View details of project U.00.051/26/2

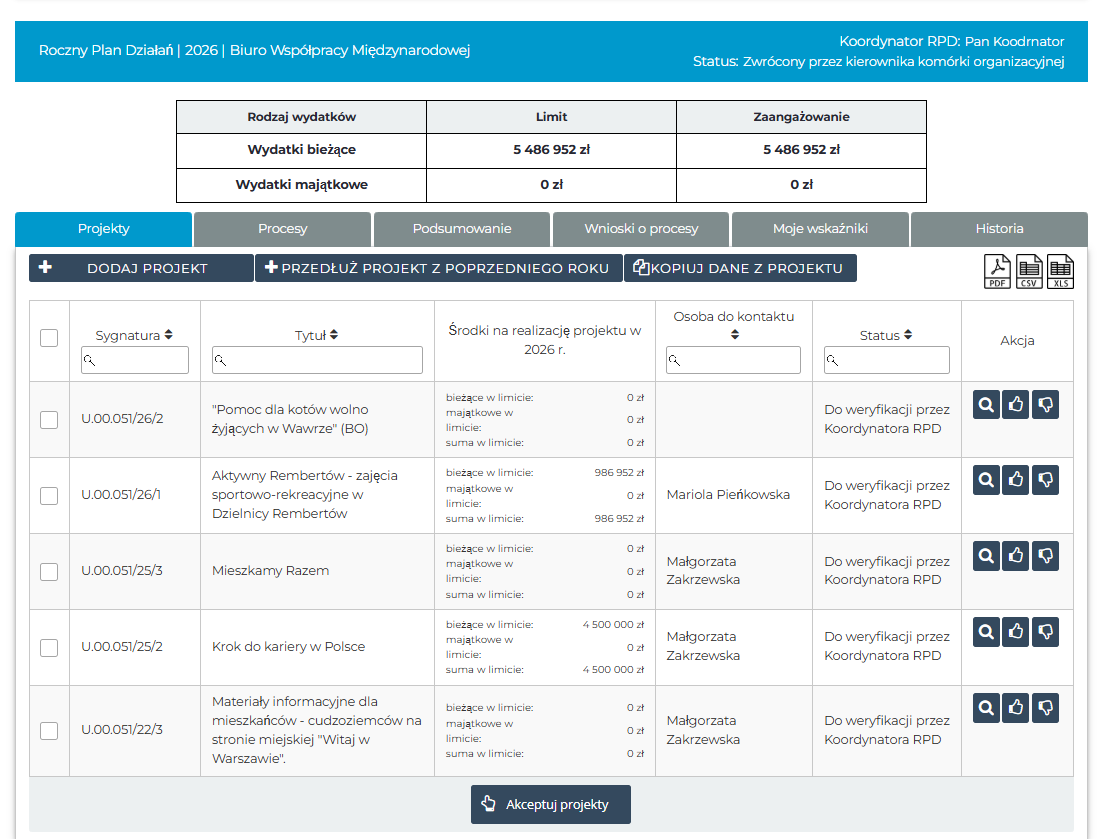point(986,405)
